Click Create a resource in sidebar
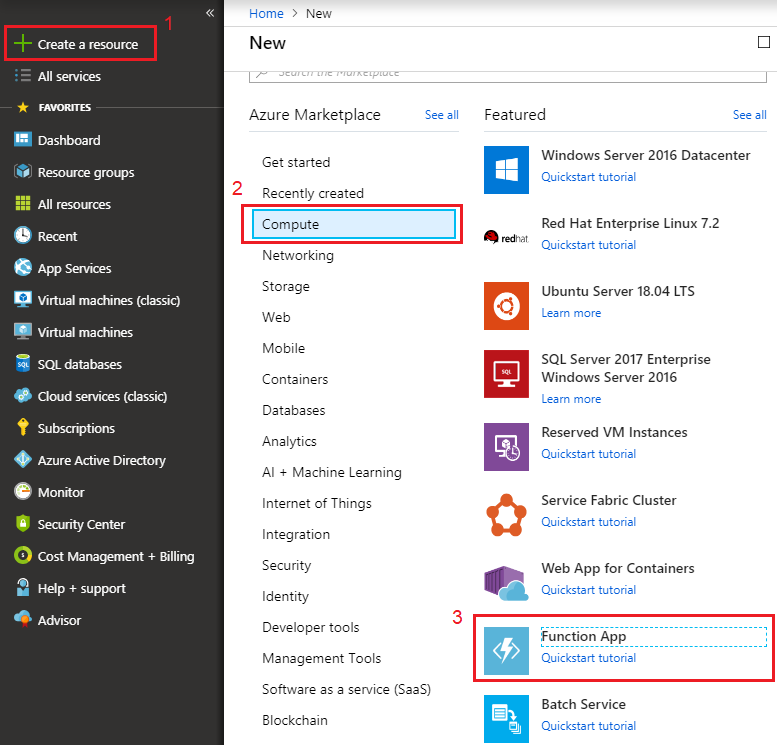This screenshot has width=777, height=745. 87,45
